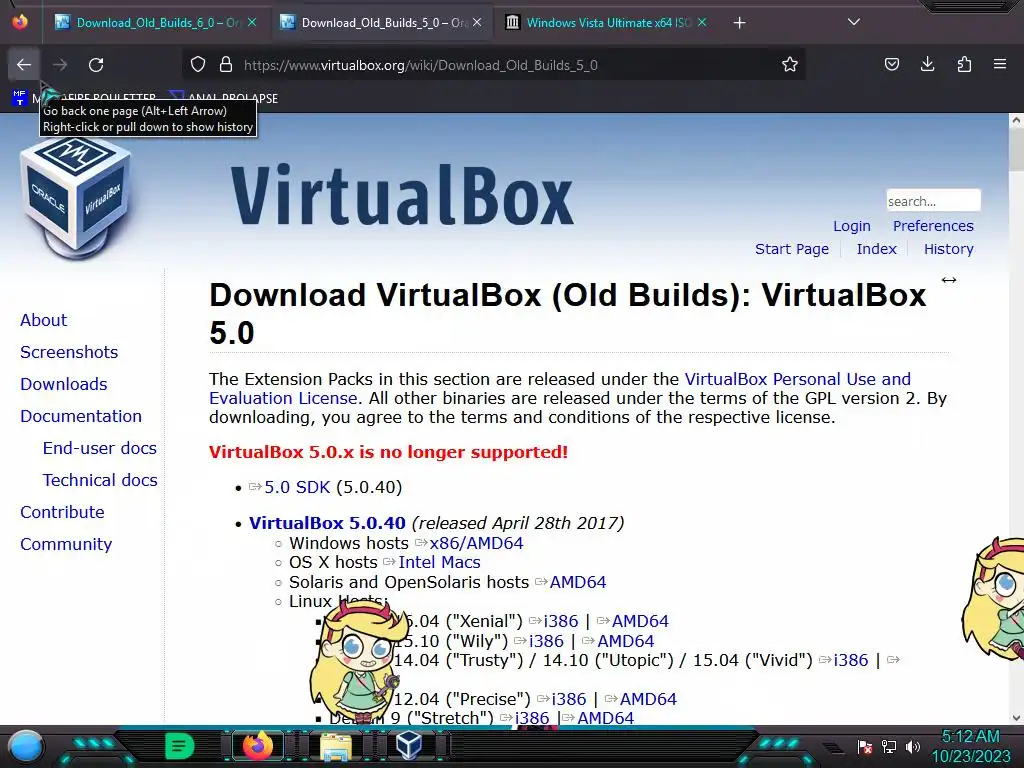Screen dimensions: 1024x768
Task: Open Community in the sidebar
Action: coord(66,544)
